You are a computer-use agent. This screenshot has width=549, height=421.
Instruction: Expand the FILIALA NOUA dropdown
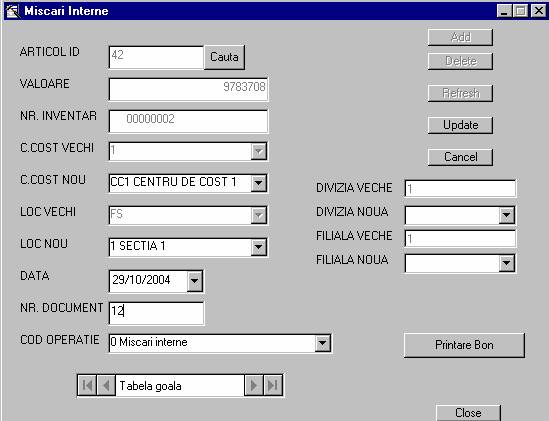(506, 263)
